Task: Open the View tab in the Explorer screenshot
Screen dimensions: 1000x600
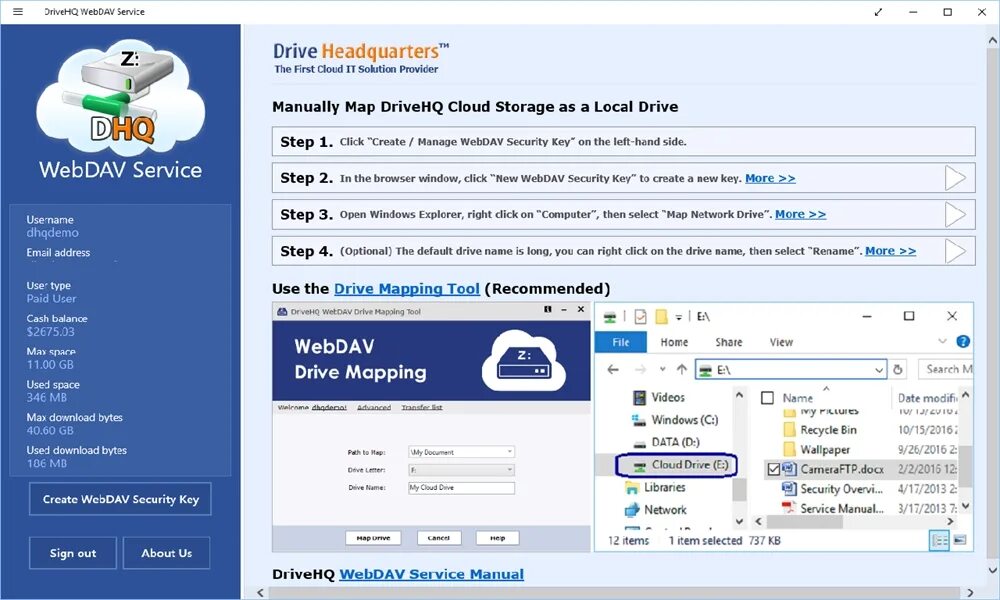Action: (x=781, y=342)
